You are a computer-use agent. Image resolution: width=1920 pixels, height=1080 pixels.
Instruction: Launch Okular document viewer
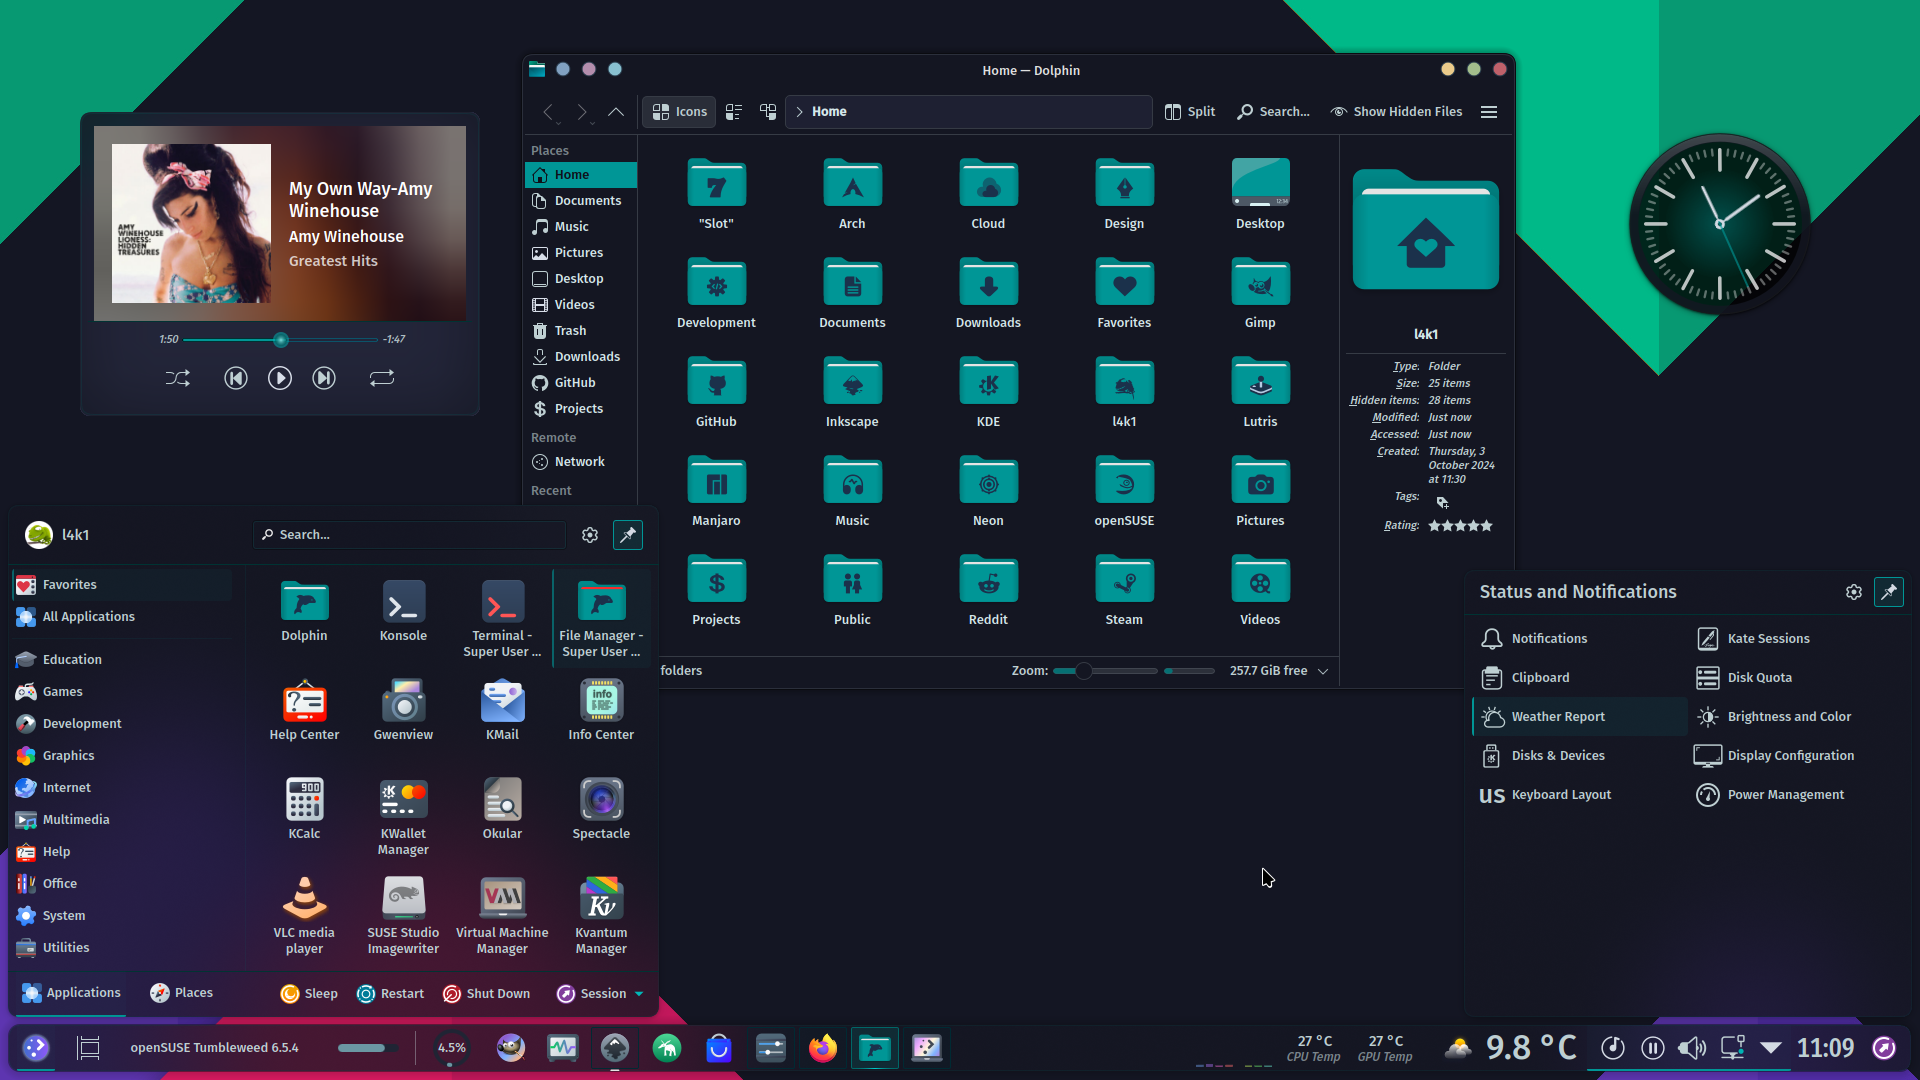(x=502, y=809)
